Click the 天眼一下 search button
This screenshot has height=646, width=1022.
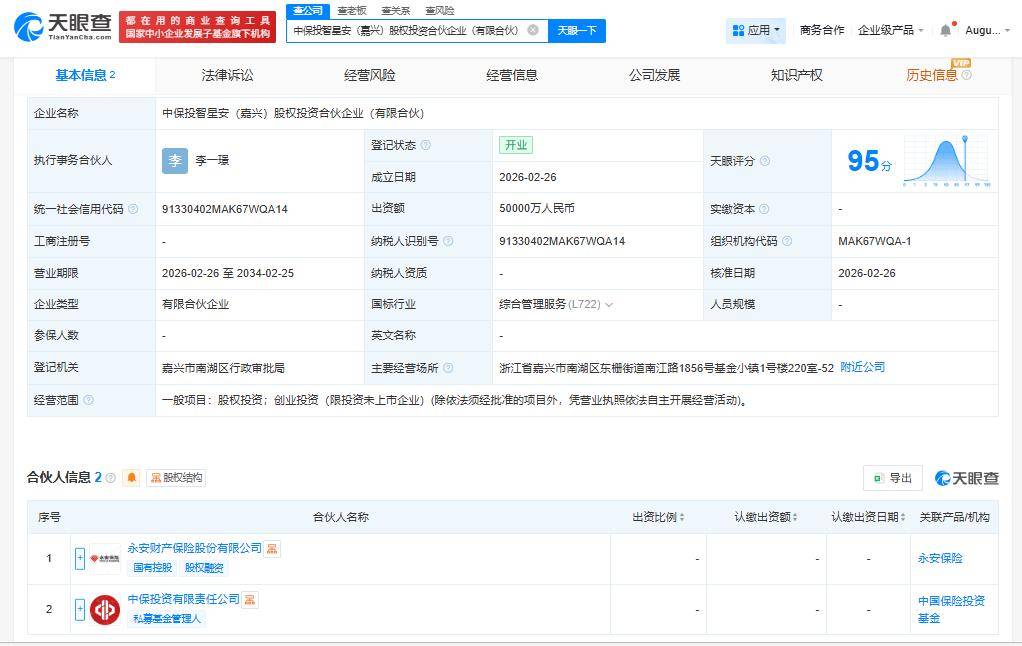(x=576, y=30)
